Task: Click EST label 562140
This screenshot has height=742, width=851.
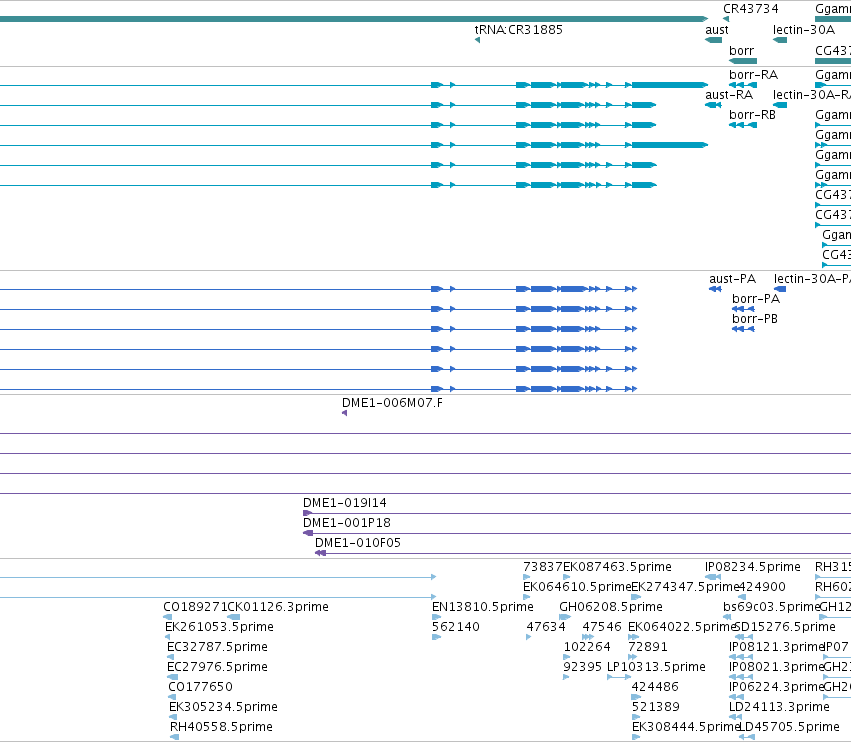Action: coord(456,627)
